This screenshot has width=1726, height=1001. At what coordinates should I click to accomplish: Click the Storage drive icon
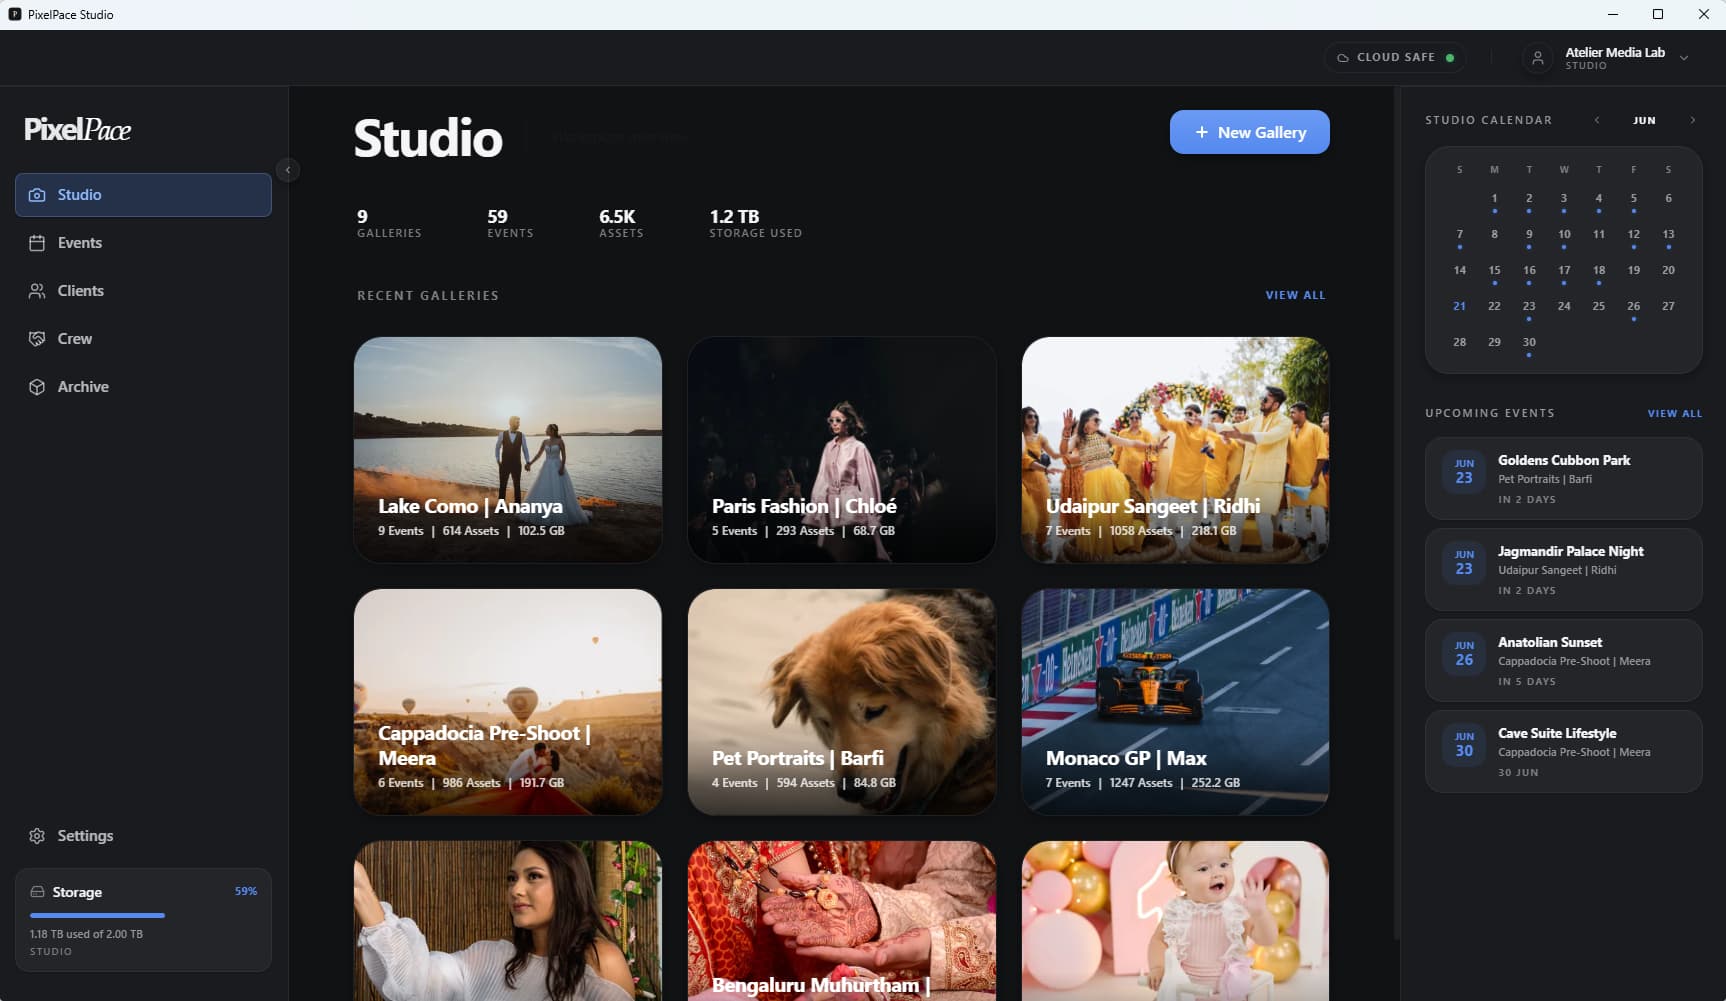point(37,892)
